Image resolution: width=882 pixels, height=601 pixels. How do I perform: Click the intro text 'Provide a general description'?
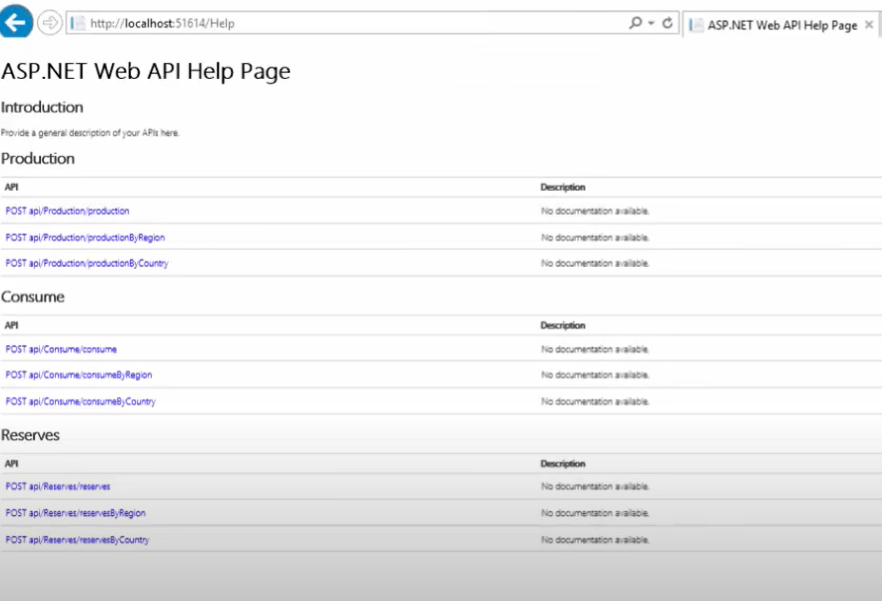pos(89,133)
